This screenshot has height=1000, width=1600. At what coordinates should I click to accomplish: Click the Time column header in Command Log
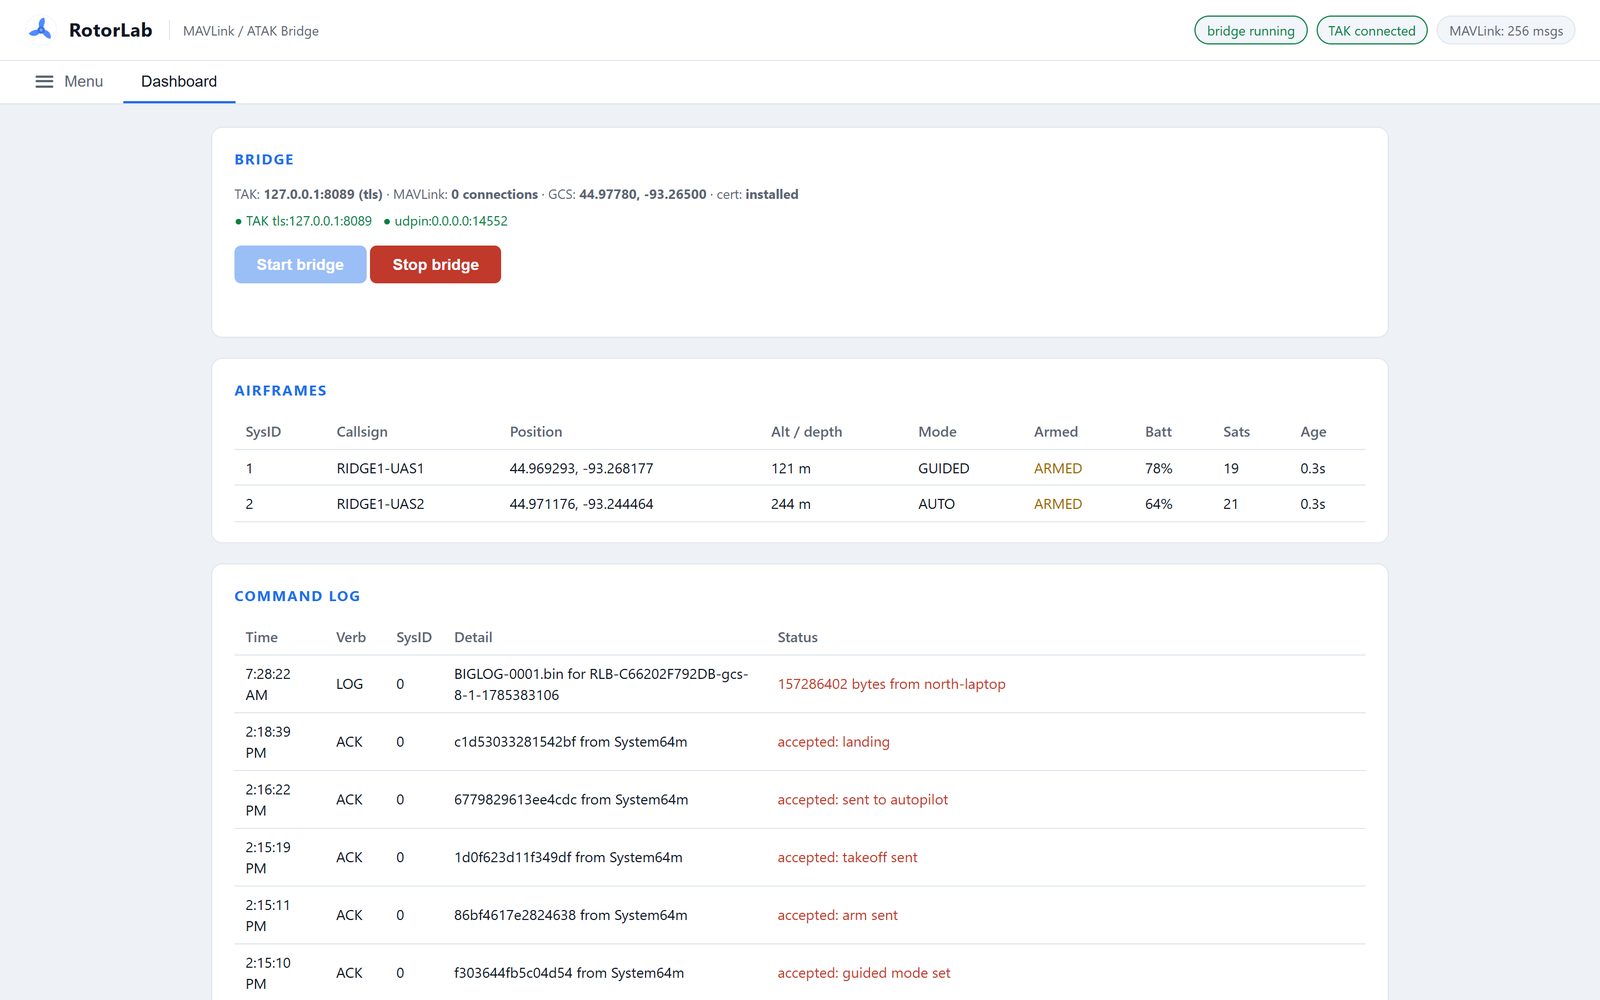262,637
